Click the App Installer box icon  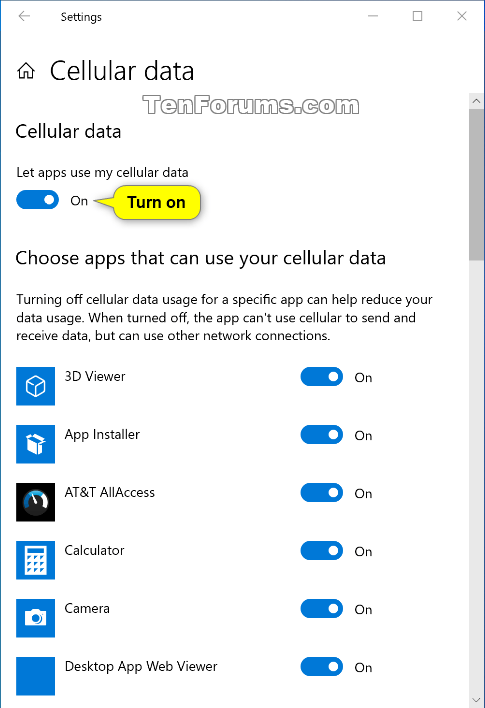[35, 444]
